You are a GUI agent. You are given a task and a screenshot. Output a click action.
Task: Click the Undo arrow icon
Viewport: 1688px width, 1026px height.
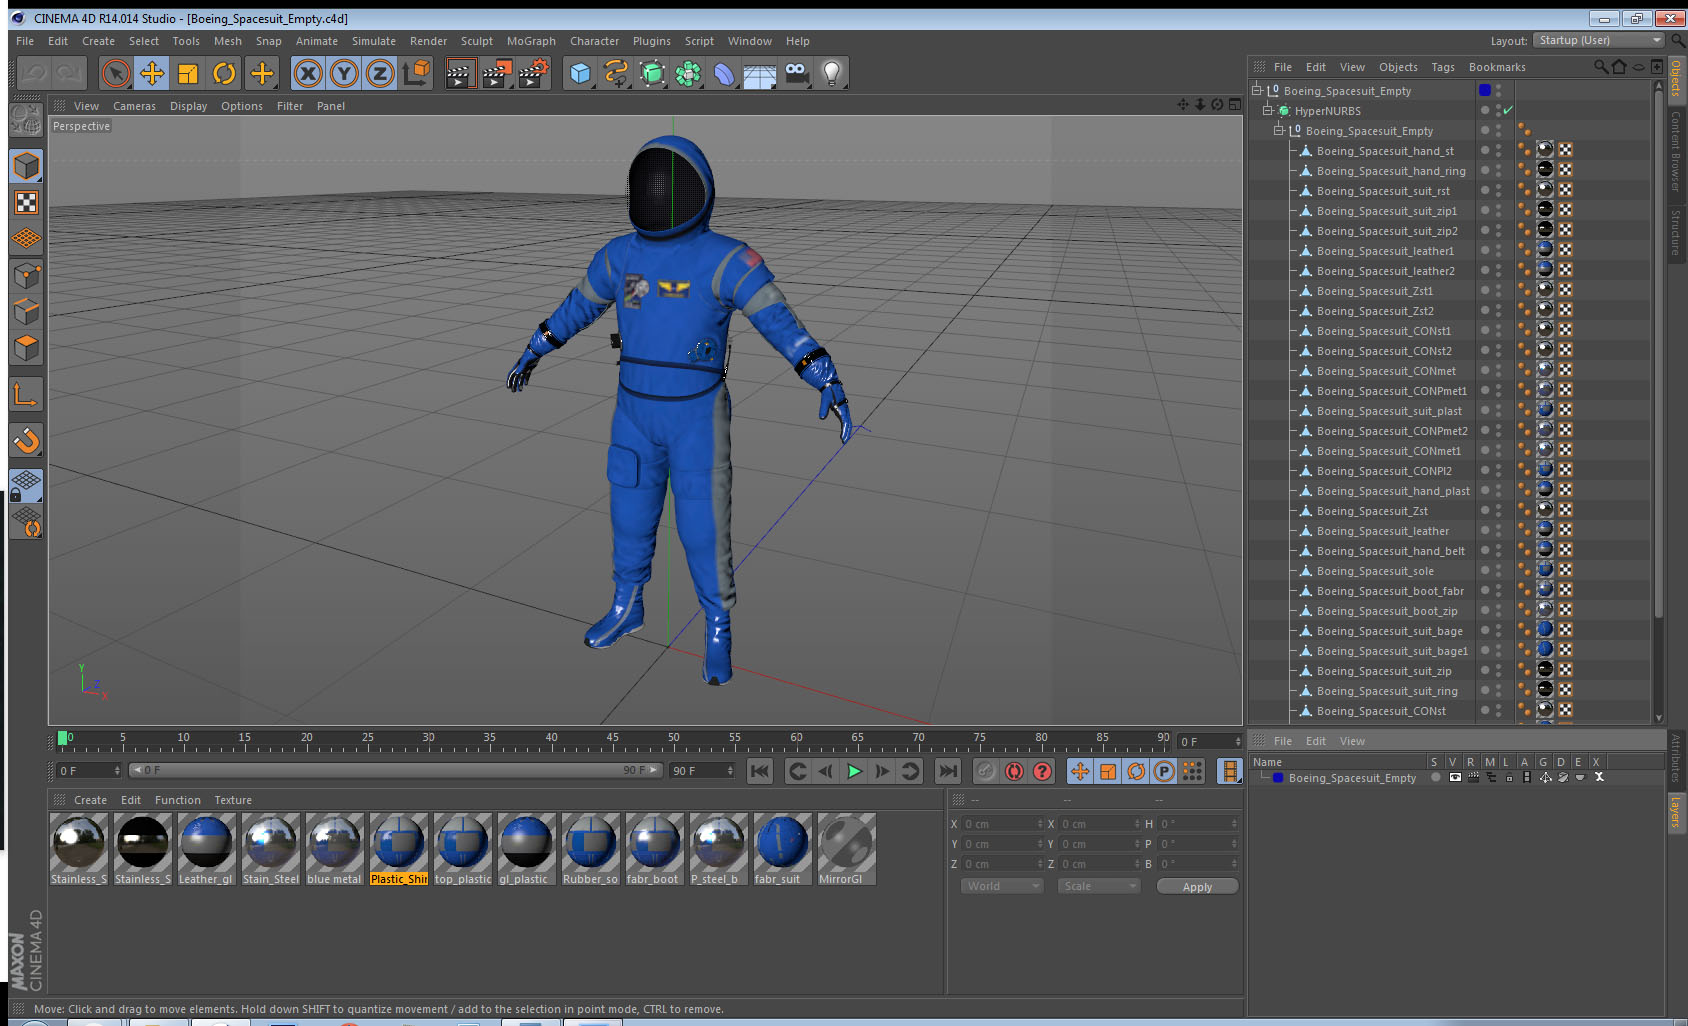pyautogui.click(x=34, y=73)
